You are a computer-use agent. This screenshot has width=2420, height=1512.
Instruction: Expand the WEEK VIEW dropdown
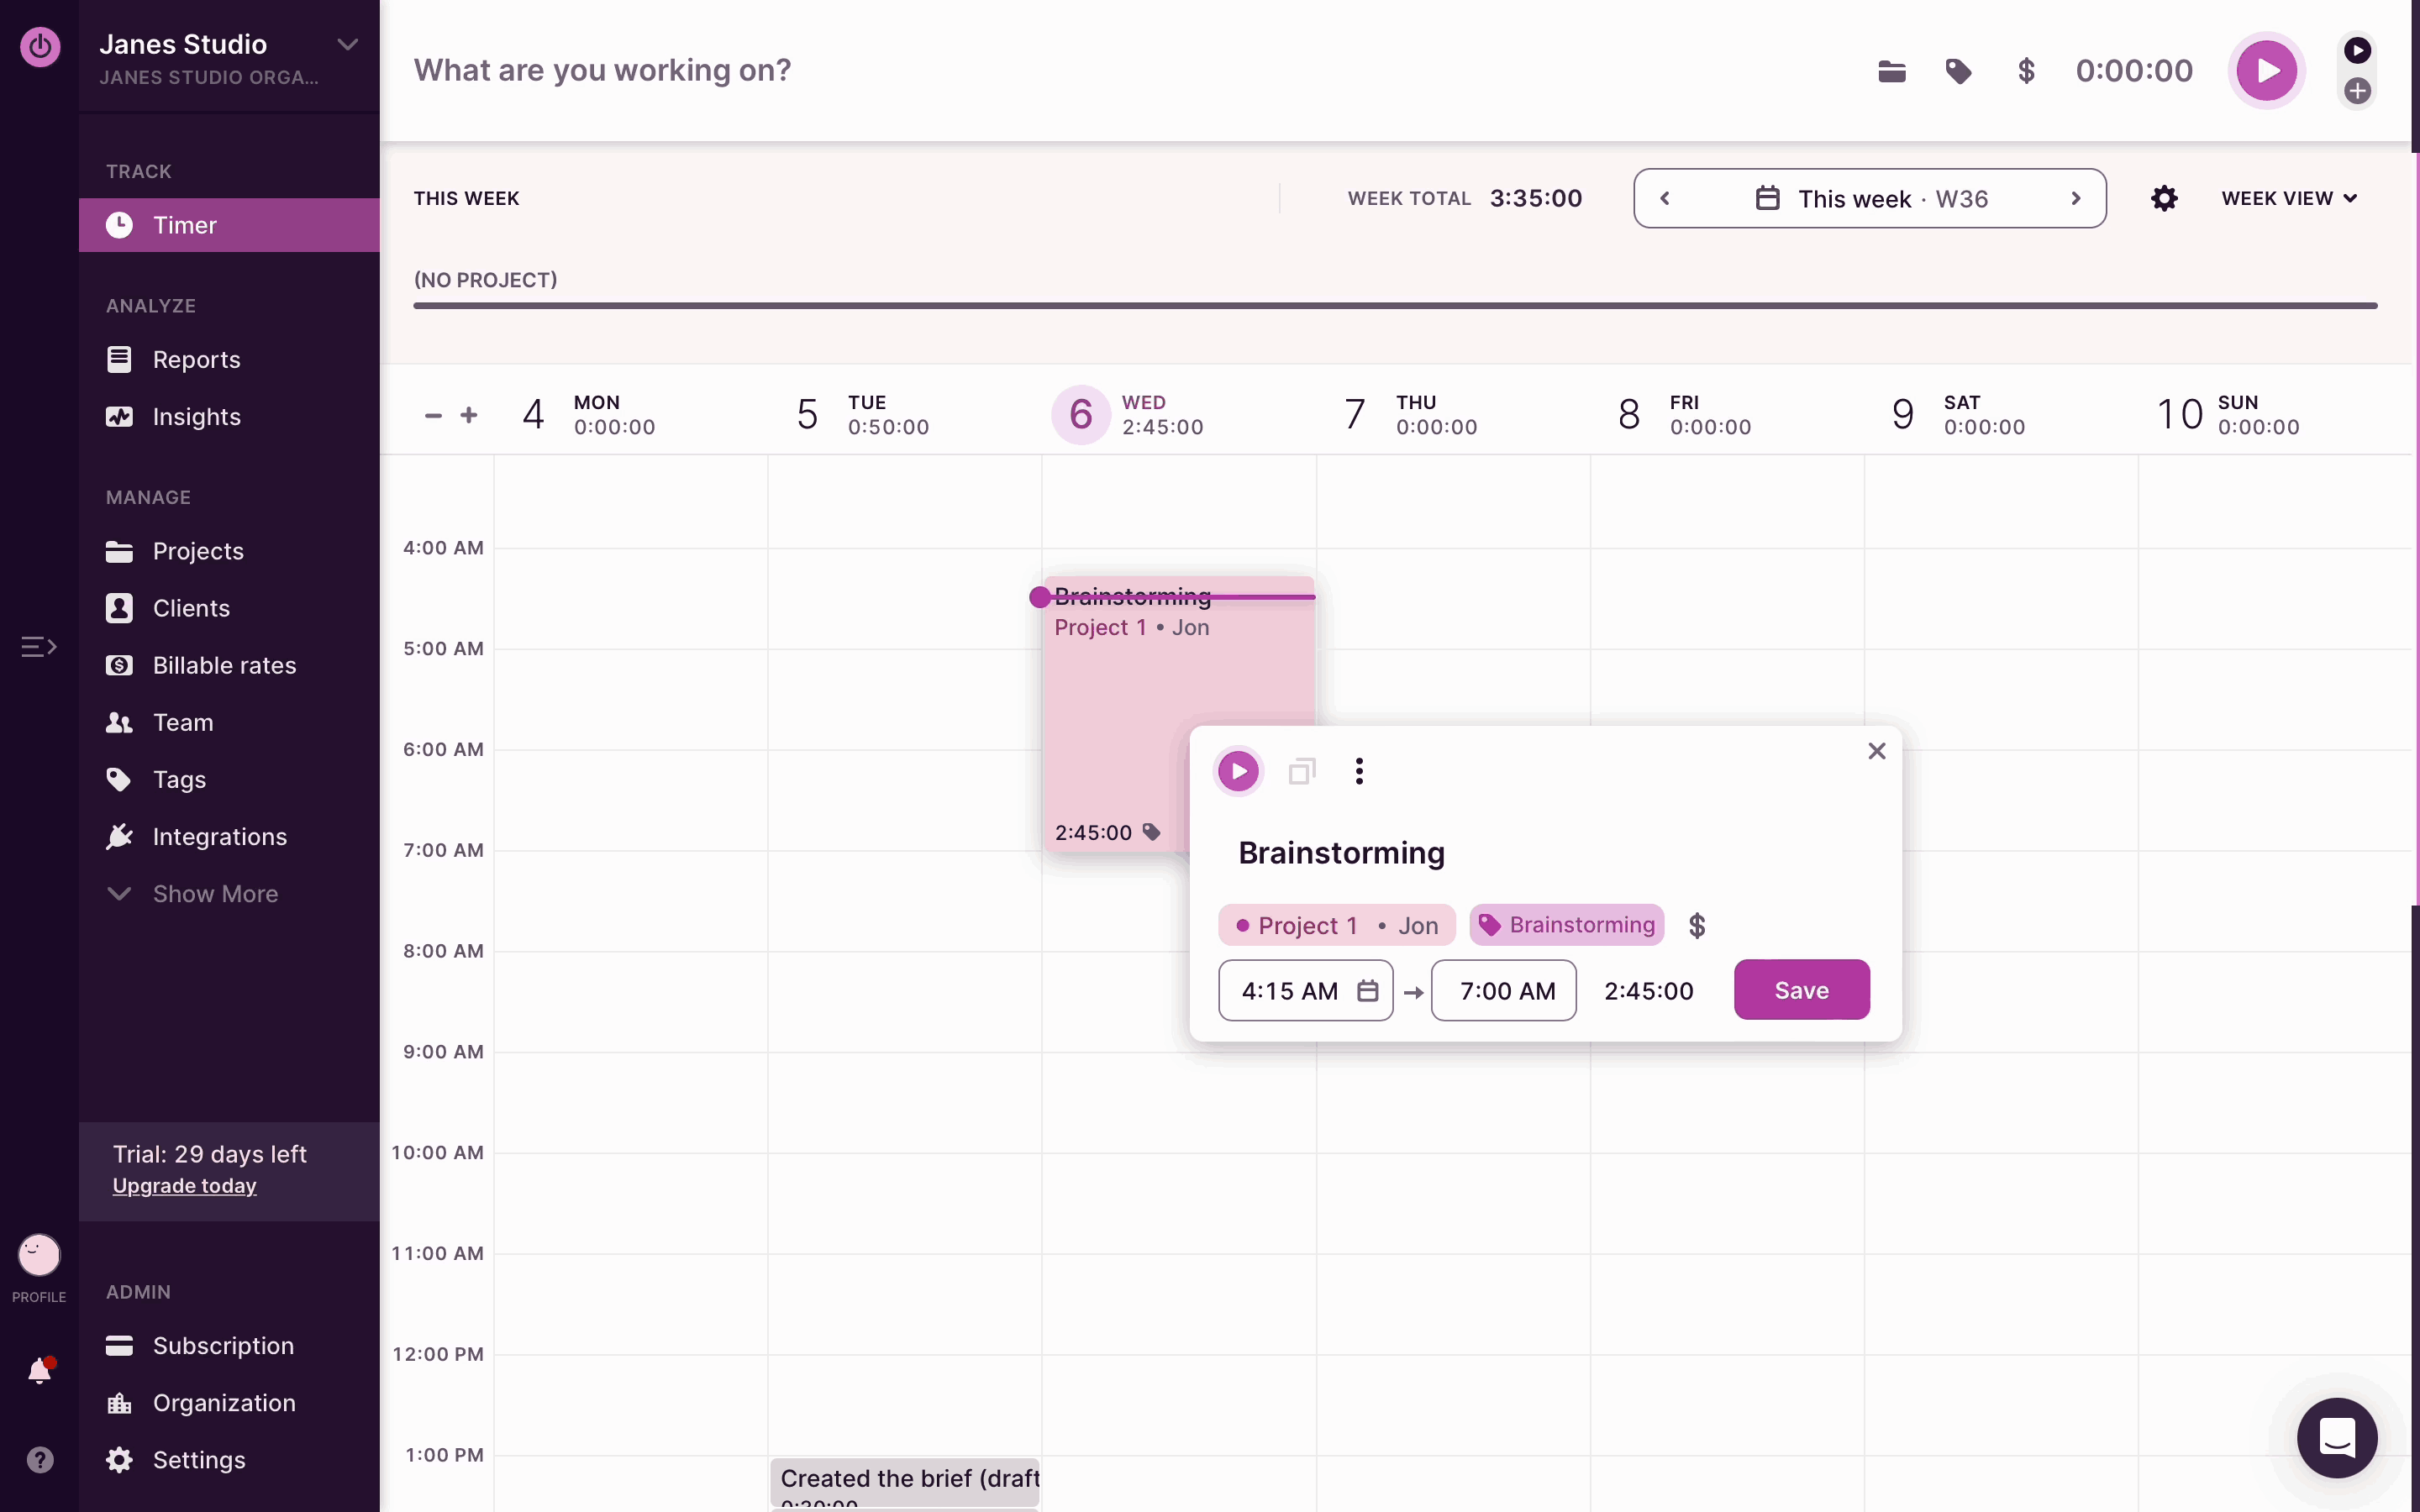(2289, 198)
